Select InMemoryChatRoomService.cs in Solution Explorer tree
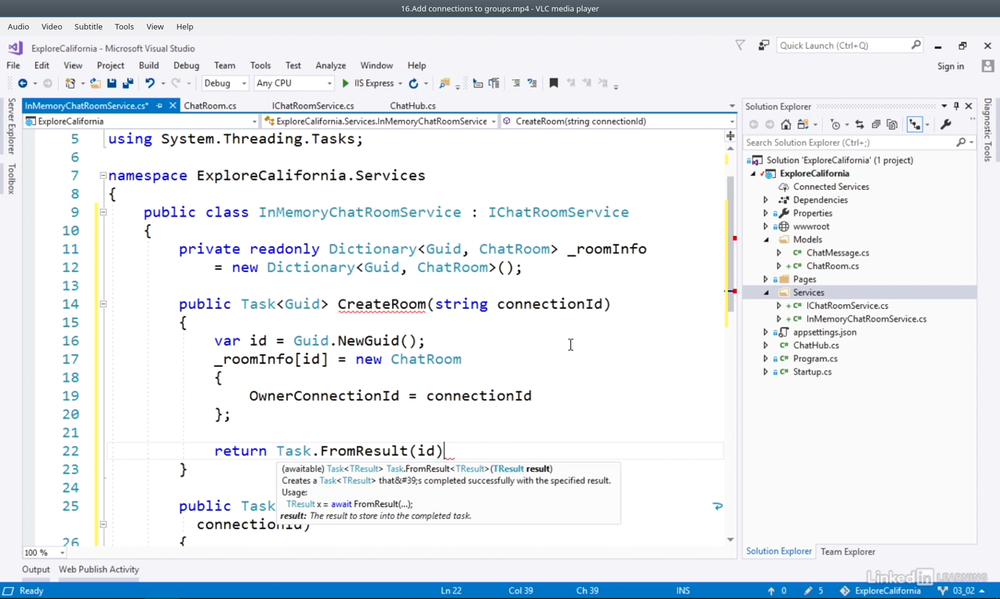The height and width of the screenshot is (599, 1000). pyautogui.click(x=866, y=319)
